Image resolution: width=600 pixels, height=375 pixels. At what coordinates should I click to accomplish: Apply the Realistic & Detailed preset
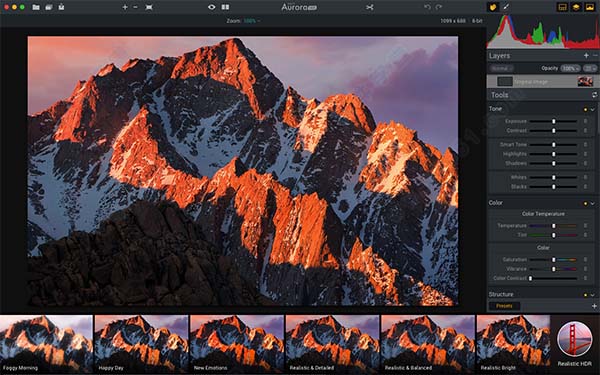pyautogui.click(x=333, y=344)
